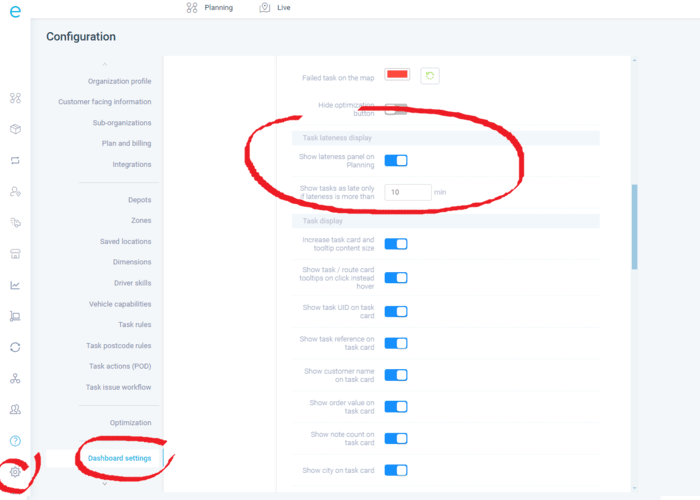Toggle Show task reference on task card

point(396,343)
